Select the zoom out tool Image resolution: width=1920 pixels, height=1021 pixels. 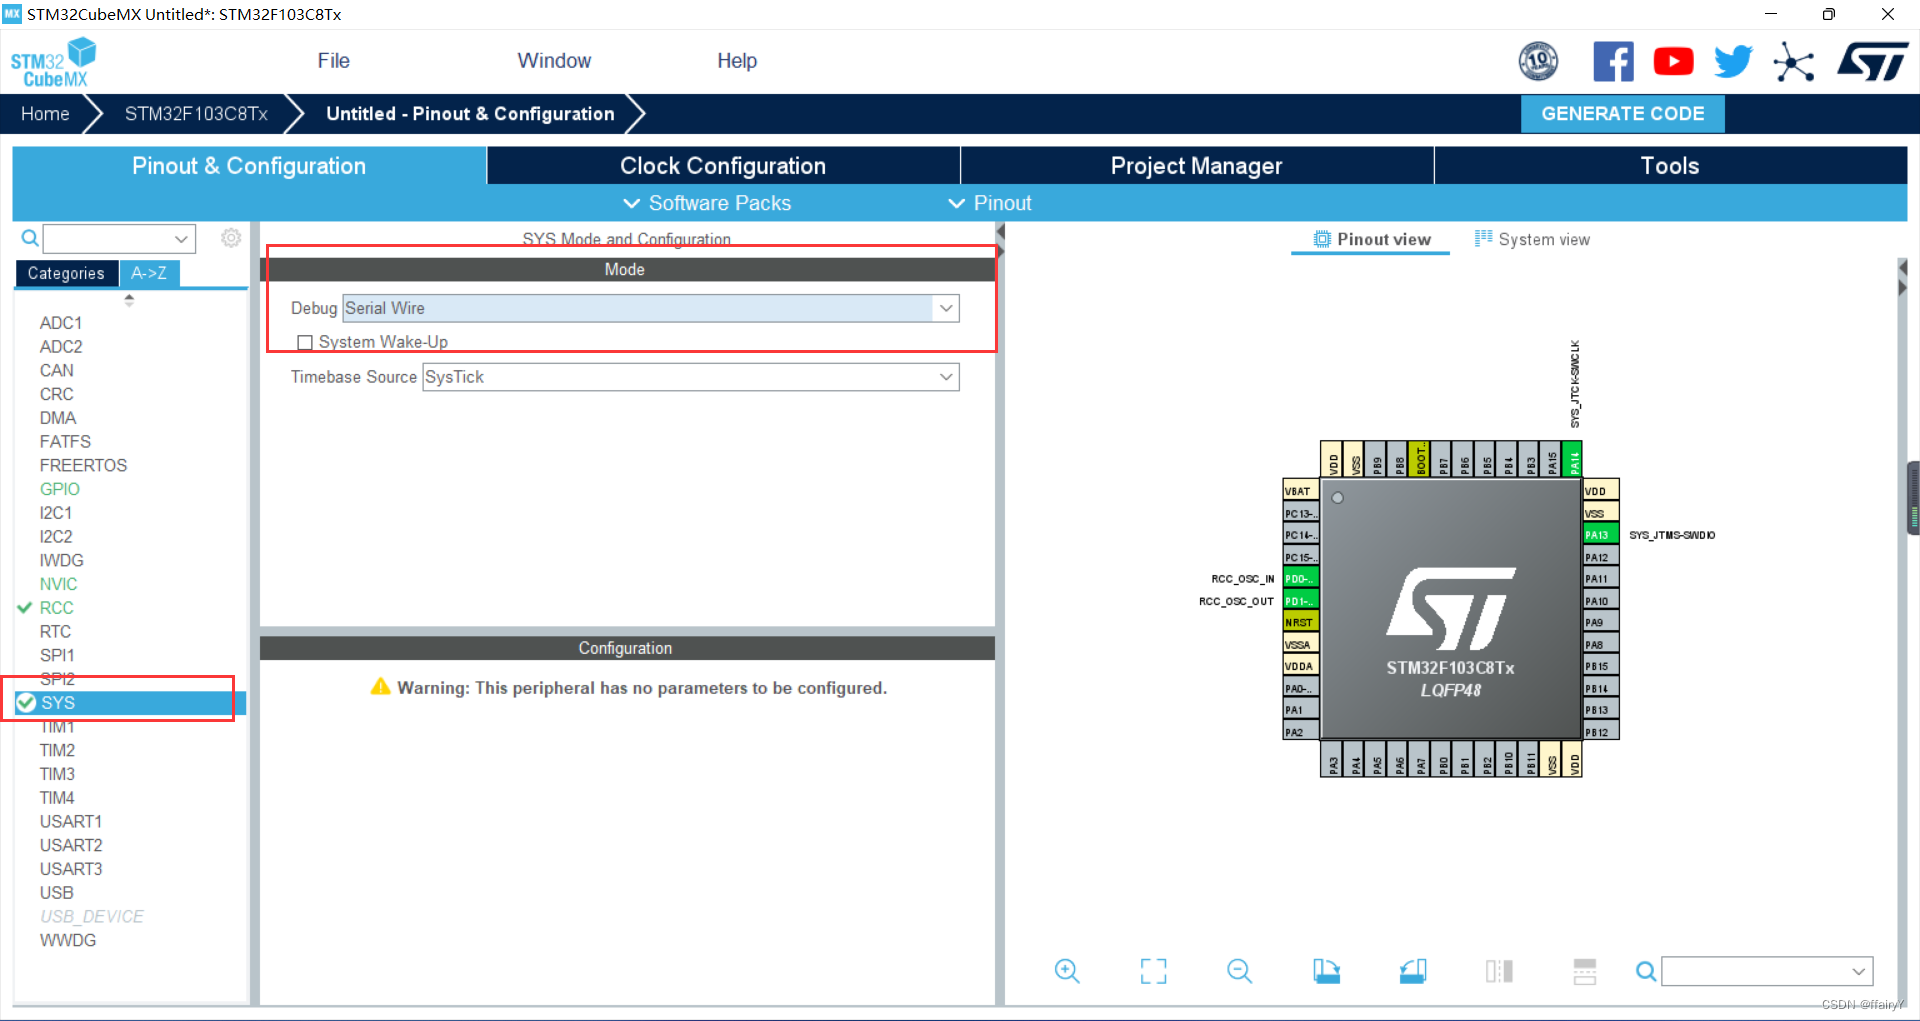coord(1239,970)
